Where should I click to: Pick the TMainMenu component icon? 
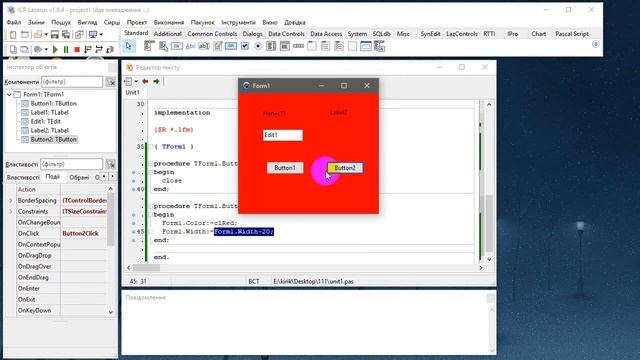coord(149,47)
